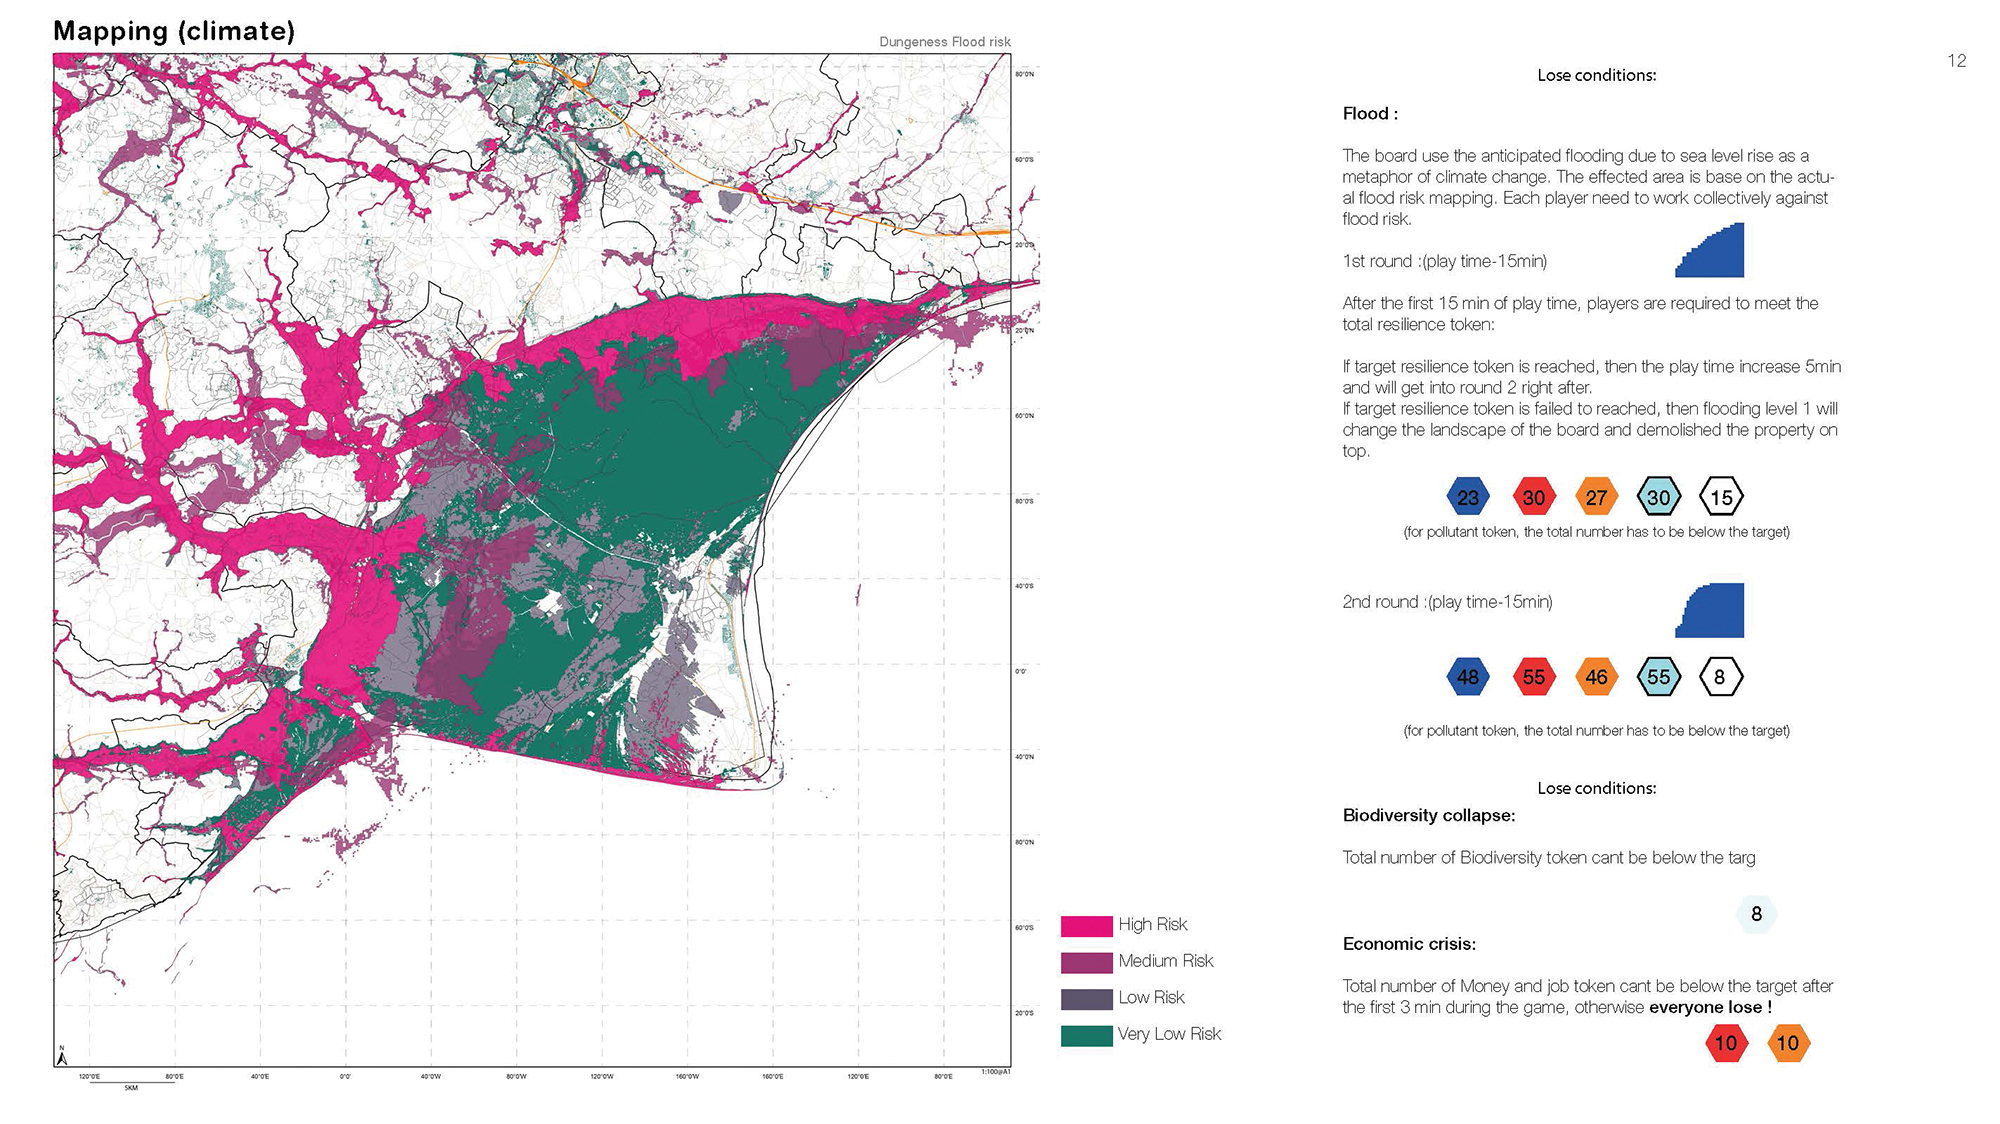The image size is (2000, 1124).
Task: Click the blue hexagon token numbered 23
Action: (1467, 497)
